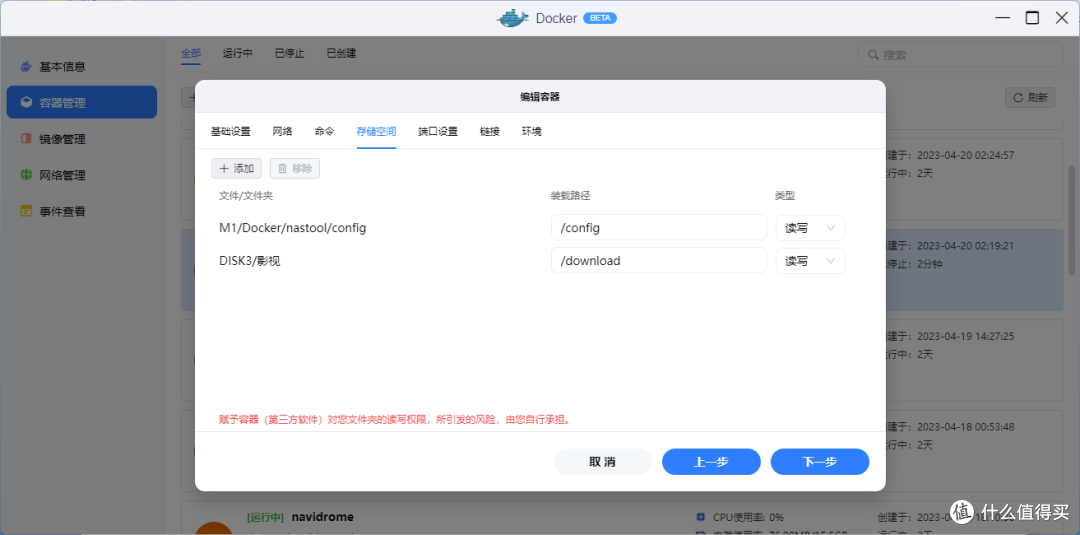Select the 存储空间 tab
The image size is (1080, 535).
coord(376,132)
